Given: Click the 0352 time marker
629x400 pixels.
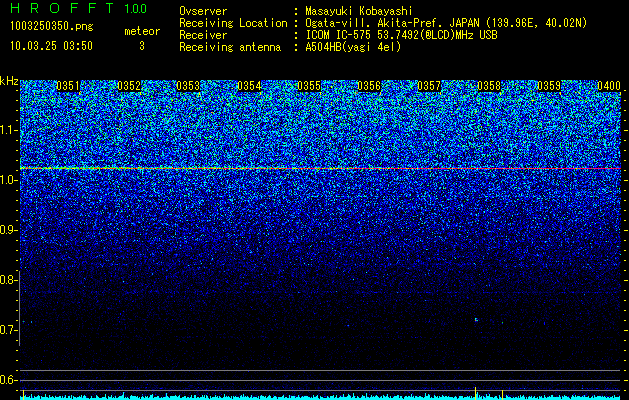Looking at the screenshot, I should tap(129, 86).
